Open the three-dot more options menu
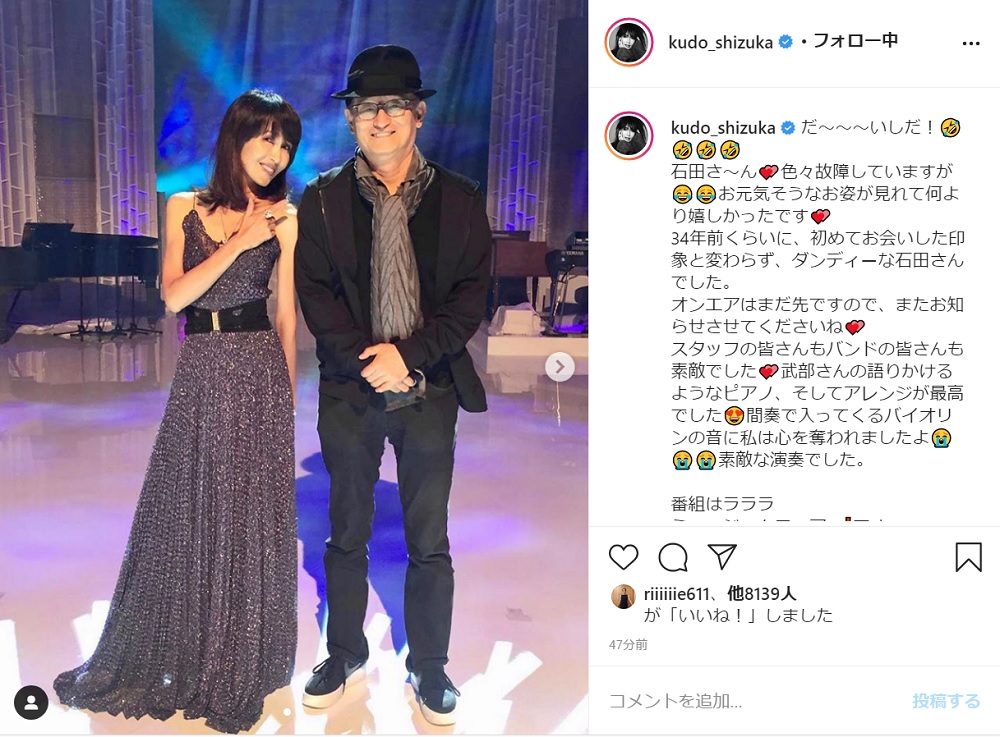The width and height of the screenshot is (1000, 737). coord(970,43)
